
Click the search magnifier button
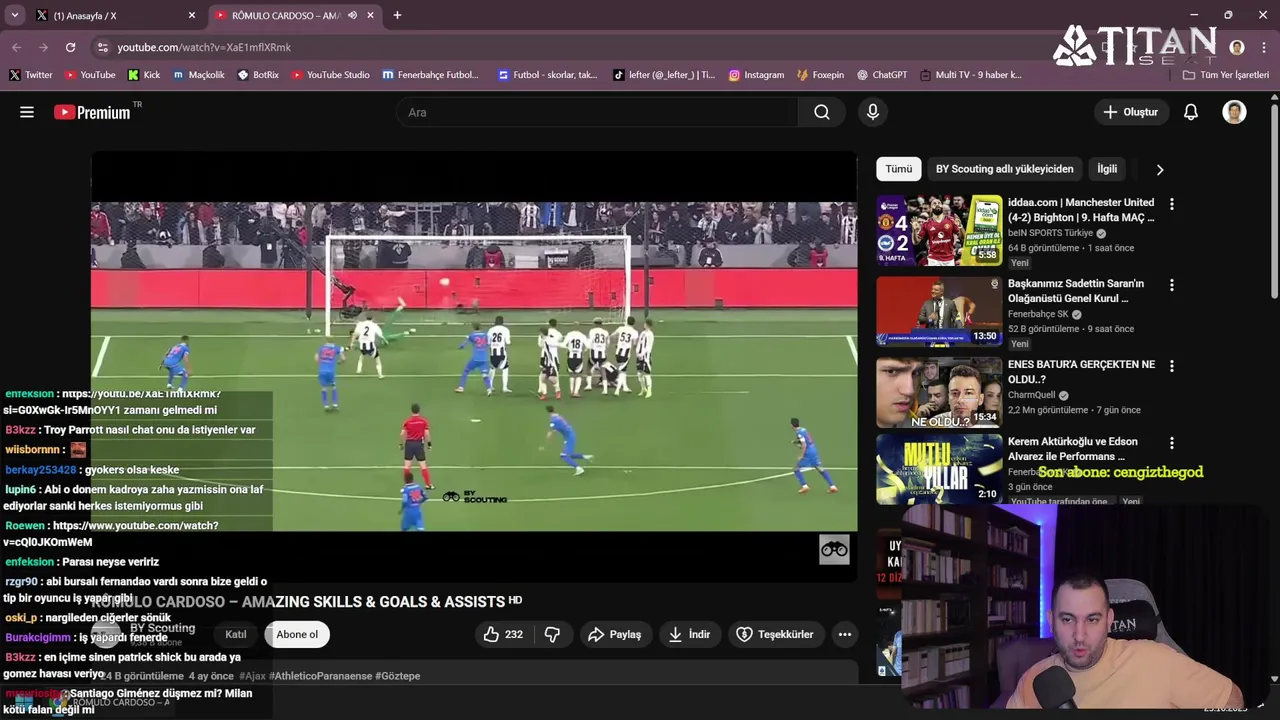[x=822, y=112]
